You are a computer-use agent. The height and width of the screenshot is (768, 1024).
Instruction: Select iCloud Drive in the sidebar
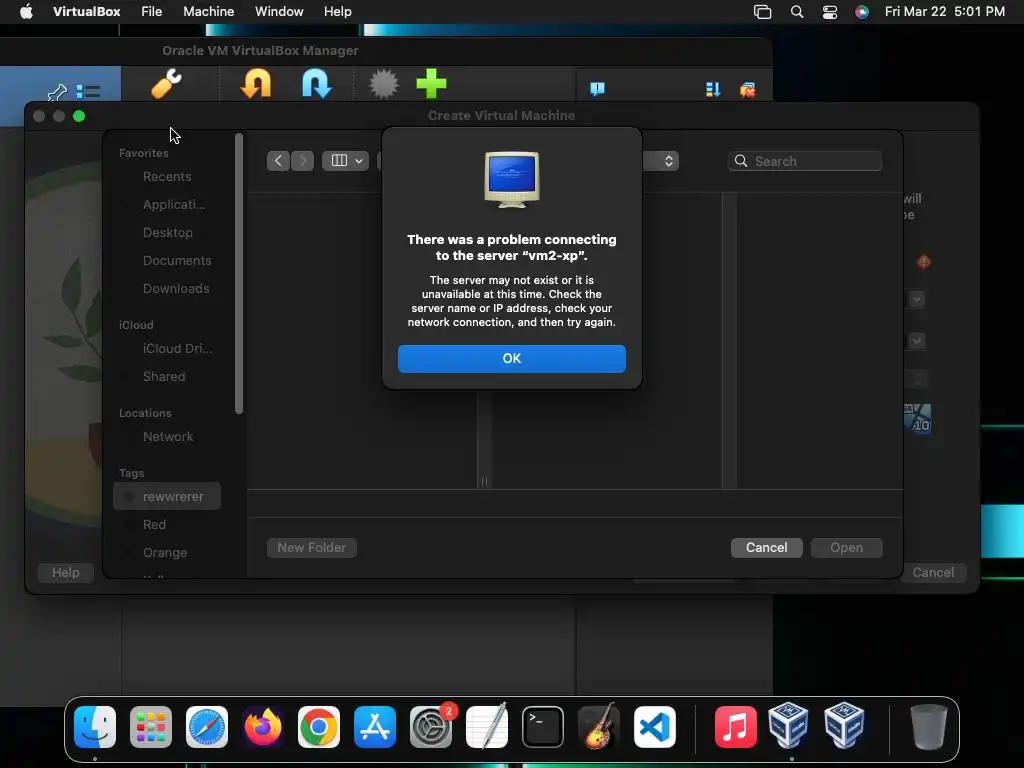click(x=177, y=349)
